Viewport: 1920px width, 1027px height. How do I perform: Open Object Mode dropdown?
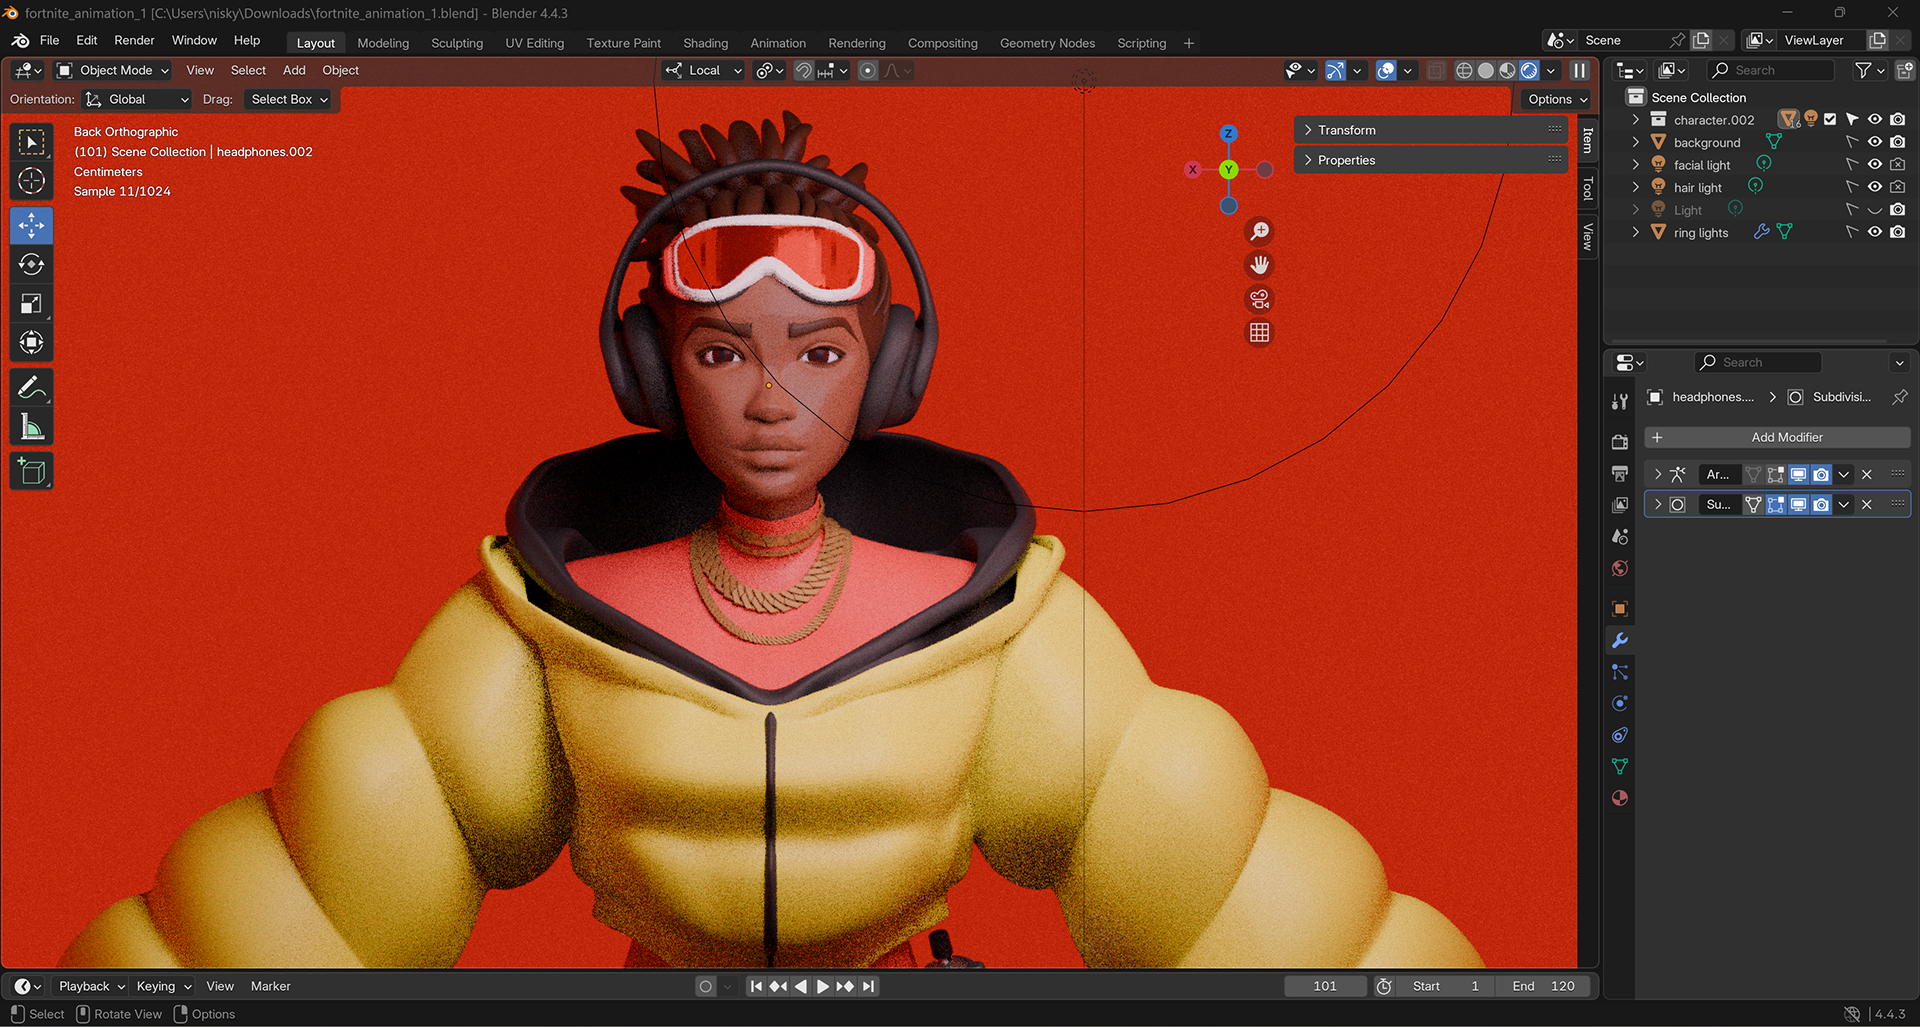pos(113,70)
